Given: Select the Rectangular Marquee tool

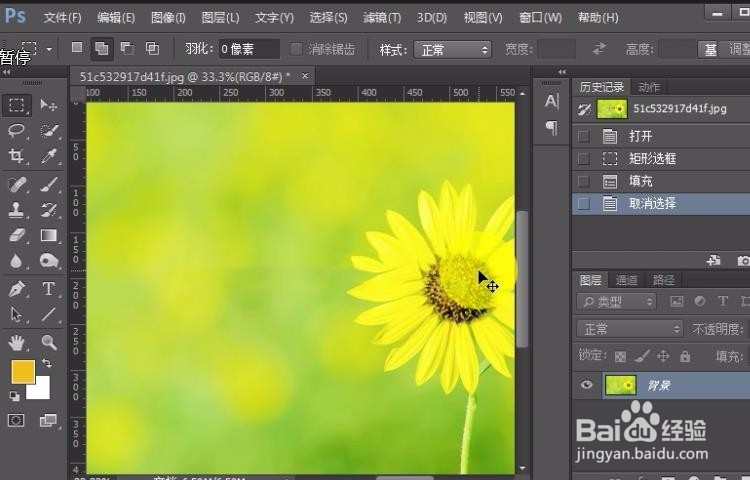Looking at the screenshot, I should point(17,105).
